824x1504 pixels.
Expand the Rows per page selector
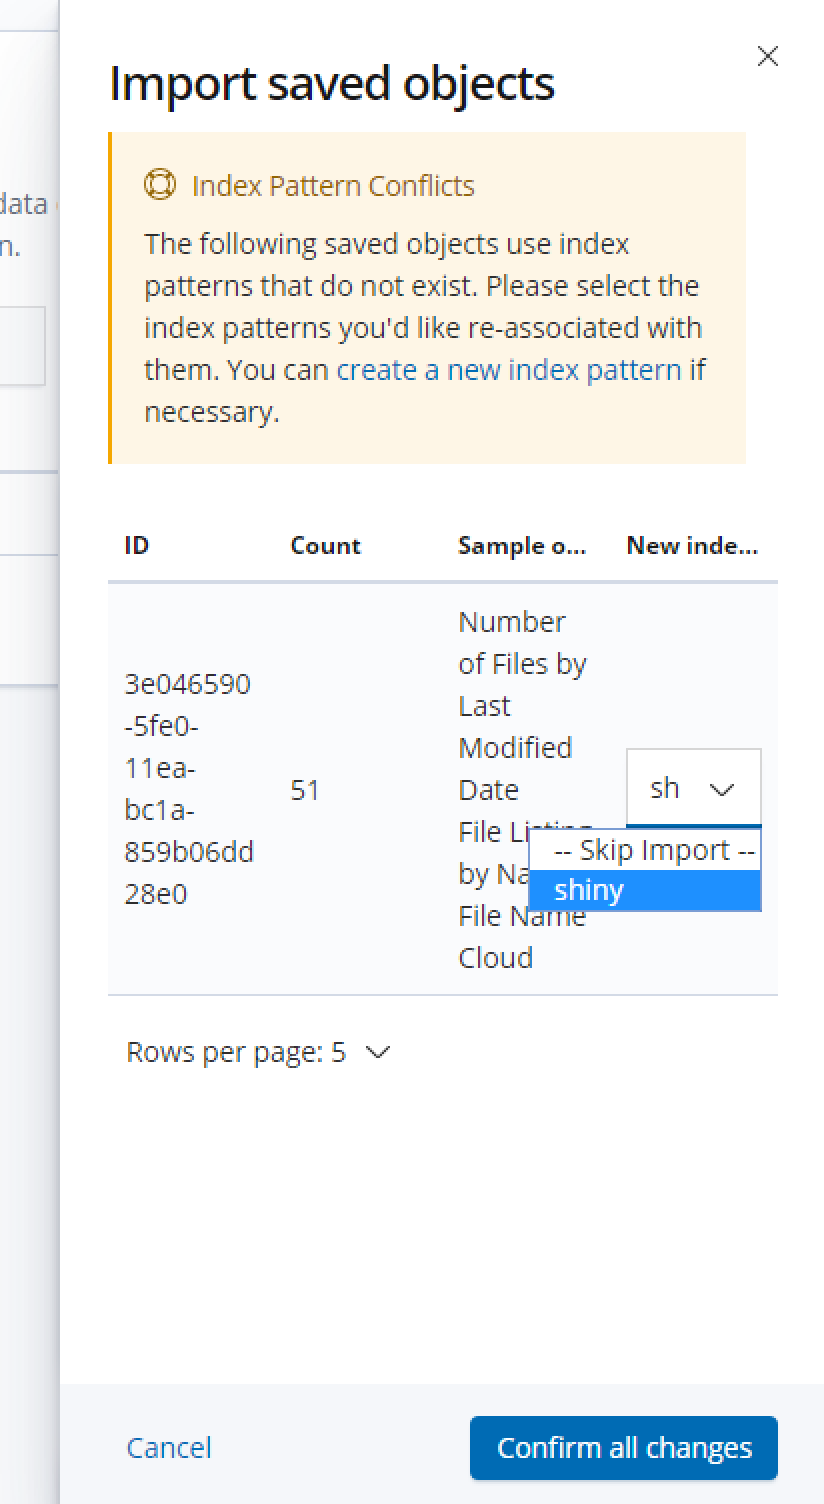[x=257, y=1052]
